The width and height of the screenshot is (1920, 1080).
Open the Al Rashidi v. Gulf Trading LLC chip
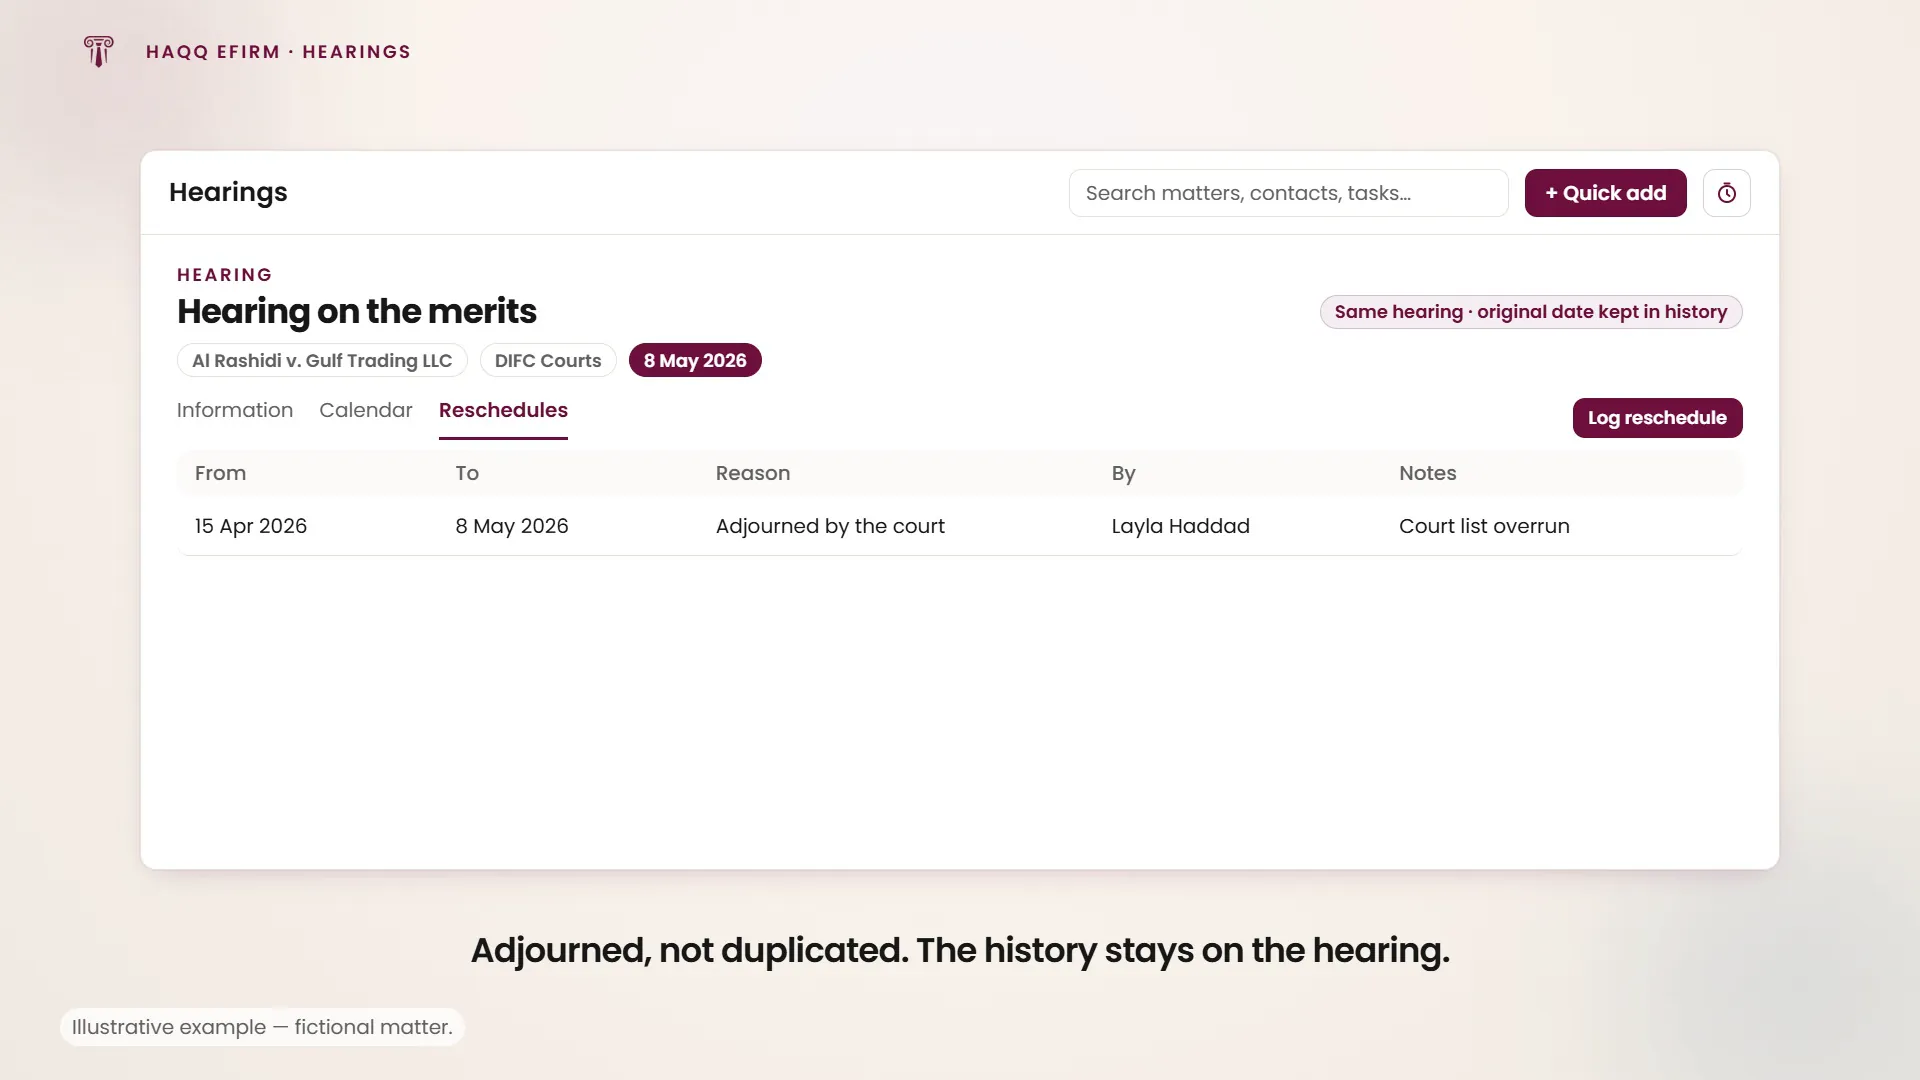click(322, 360)
